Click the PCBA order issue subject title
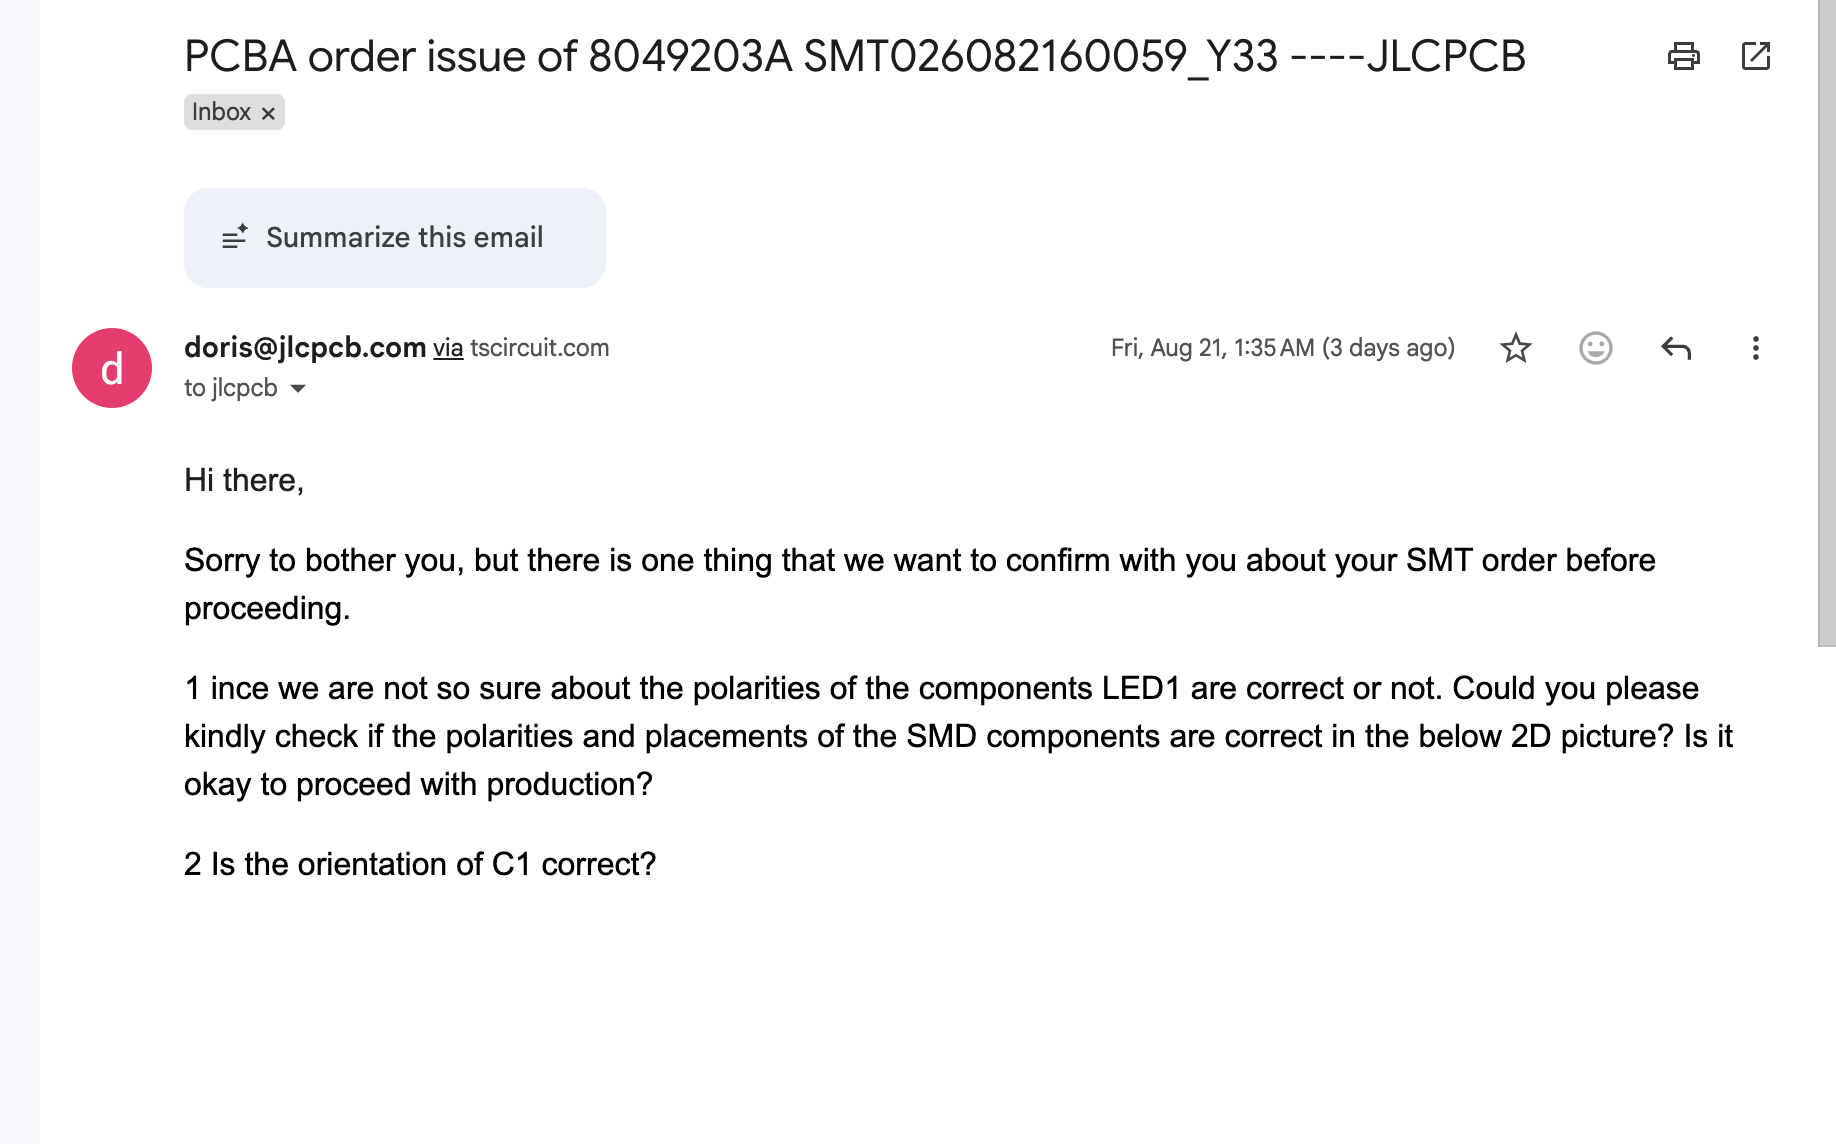Viewport: 1836px width, 1144px height. pos(855,56)
